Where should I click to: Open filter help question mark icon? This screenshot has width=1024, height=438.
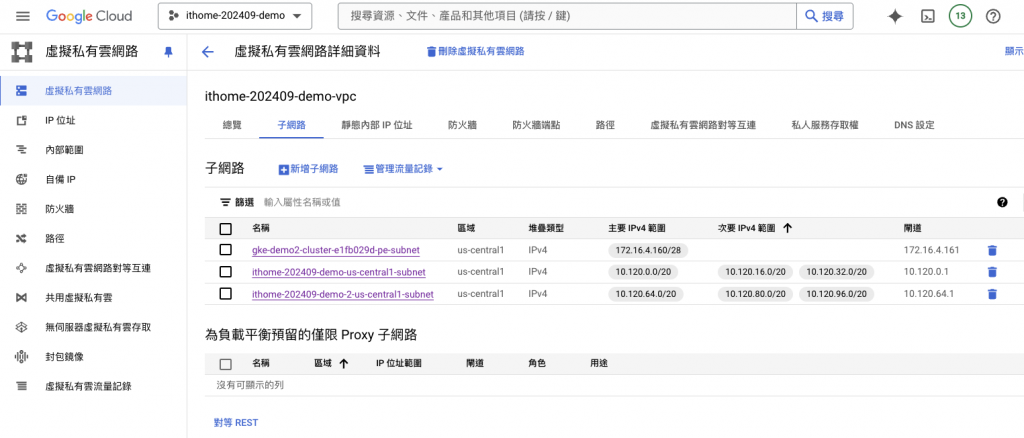pyautogui.click(x=1002, y=202)
